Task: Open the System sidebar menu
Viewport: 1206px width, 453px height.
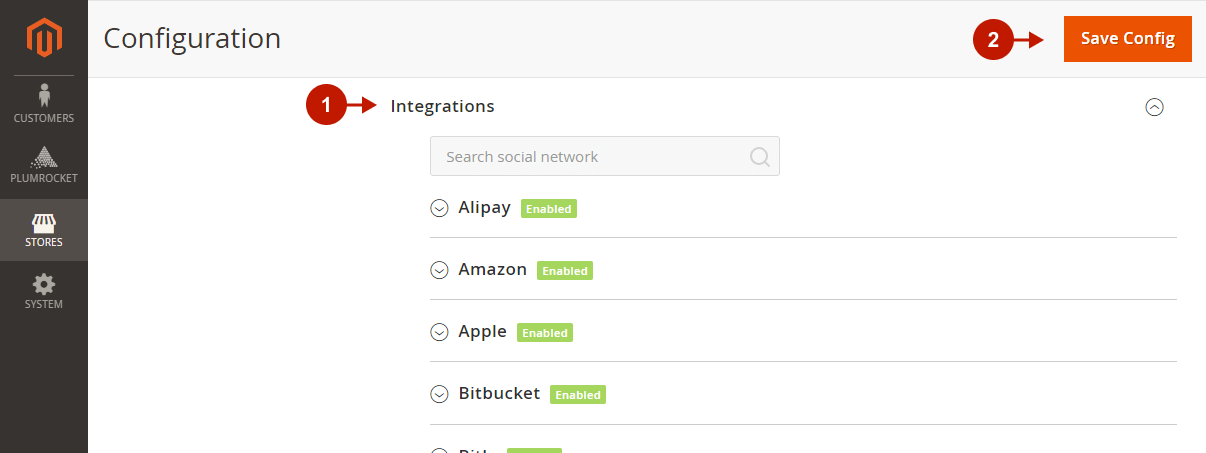Action: tap(44, 291)
